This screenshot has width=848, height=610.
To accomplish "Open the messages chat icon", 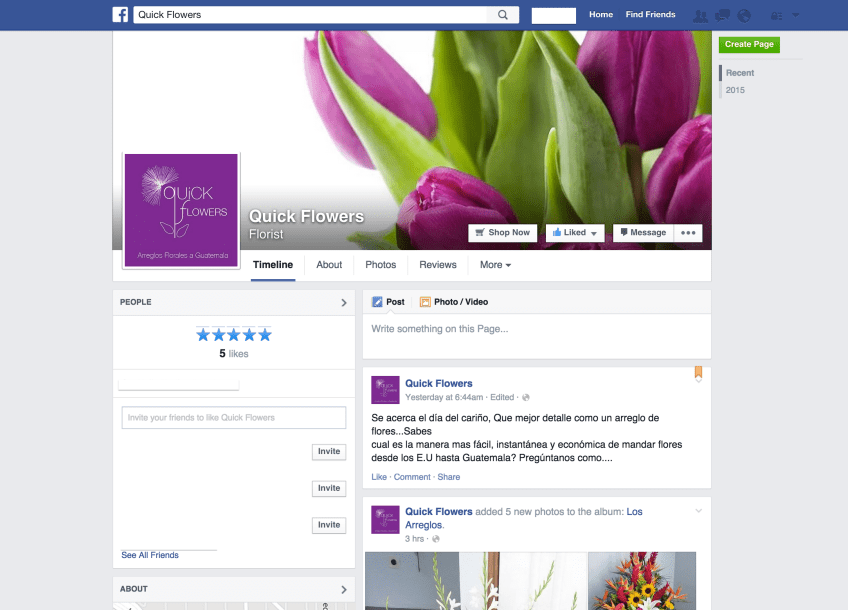I will pyautogui.click(x=722, y=15).
